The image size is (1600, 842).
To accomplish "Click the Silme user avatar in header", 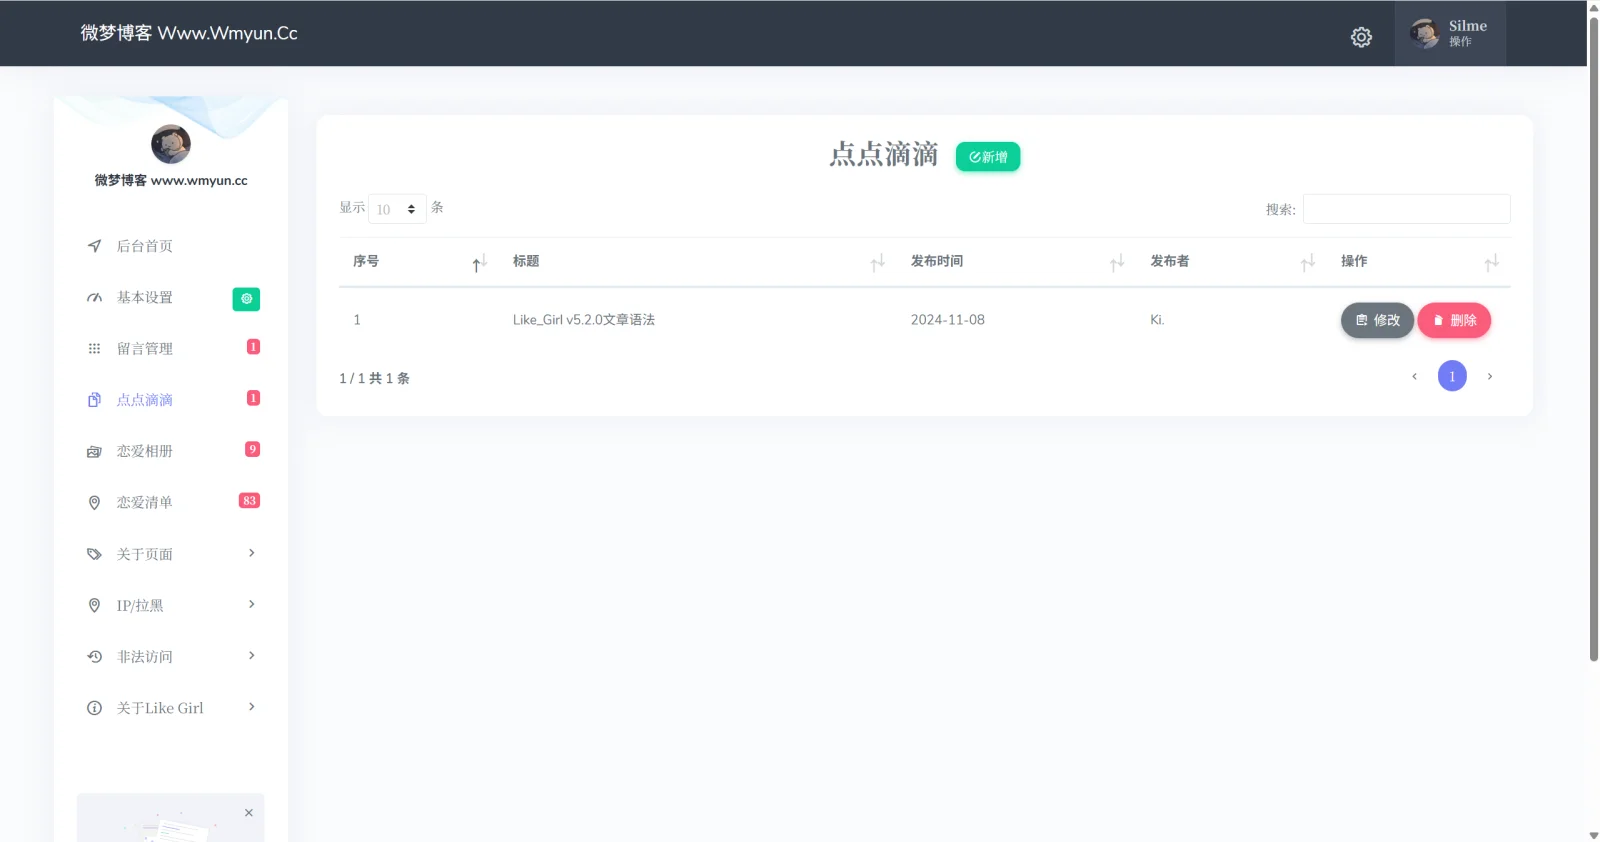I will [1424, 34].
